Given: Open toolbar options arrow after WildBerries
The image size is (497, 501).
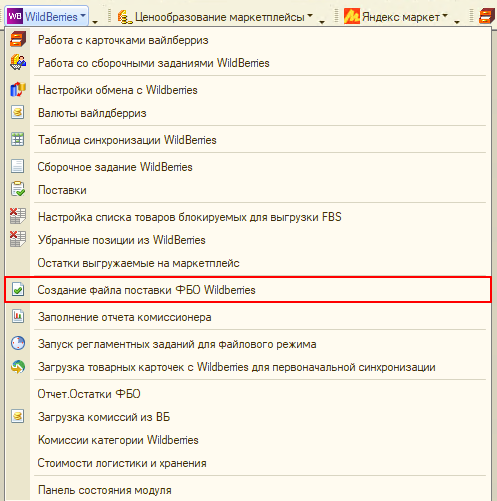Looking at the screenshot, I should click(x=95, y=21).
